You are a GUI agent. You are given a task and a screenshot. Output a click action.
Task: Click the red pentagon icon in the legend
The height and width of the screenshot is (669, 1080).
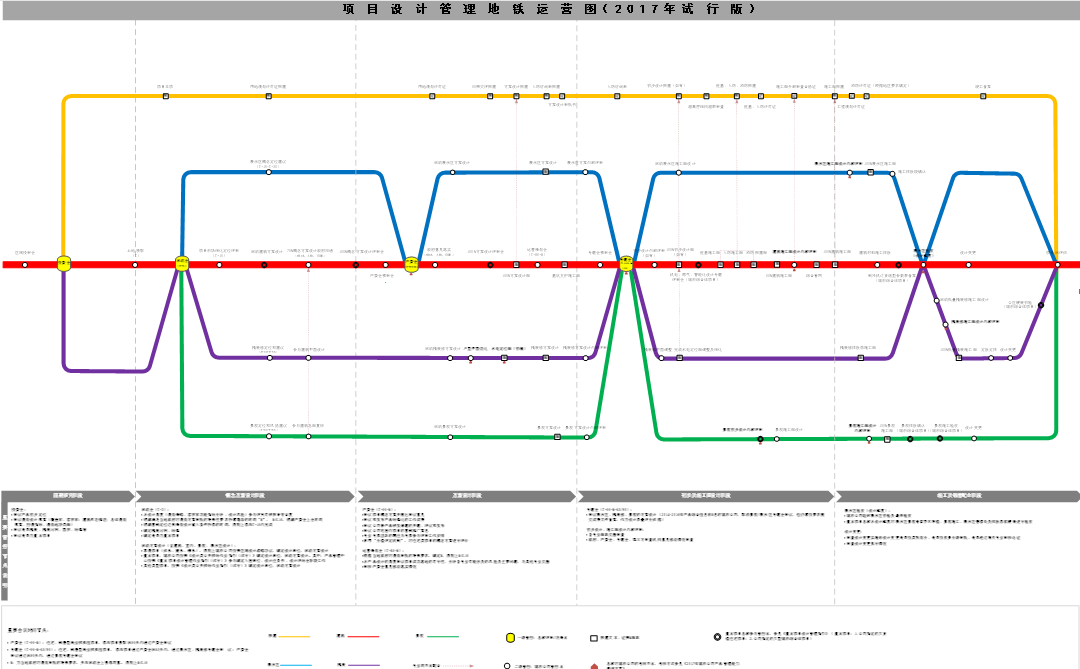[593, 664]
